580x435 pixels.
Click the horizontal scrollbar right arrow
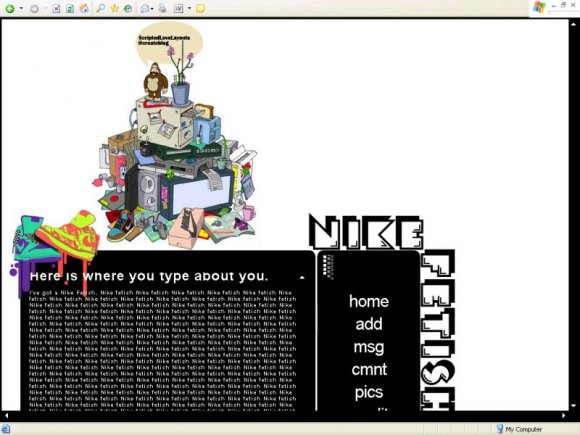click(x=563, y=415)
